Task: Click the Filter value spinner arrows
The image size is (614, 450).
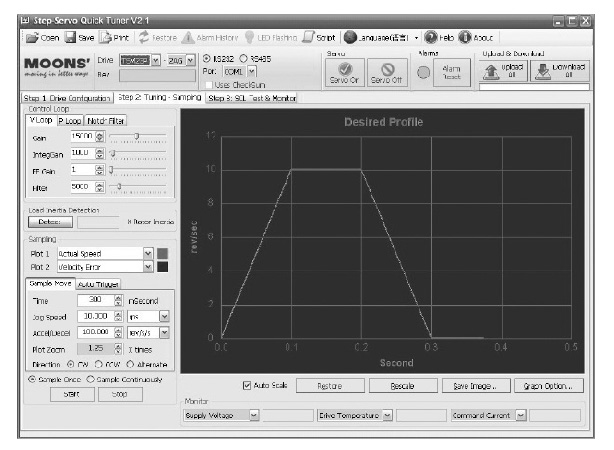Action: point(100,187)
